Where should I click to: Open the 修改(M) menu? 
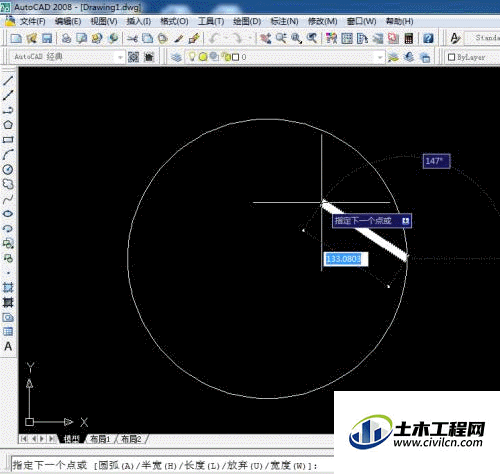tap(322, 22)
